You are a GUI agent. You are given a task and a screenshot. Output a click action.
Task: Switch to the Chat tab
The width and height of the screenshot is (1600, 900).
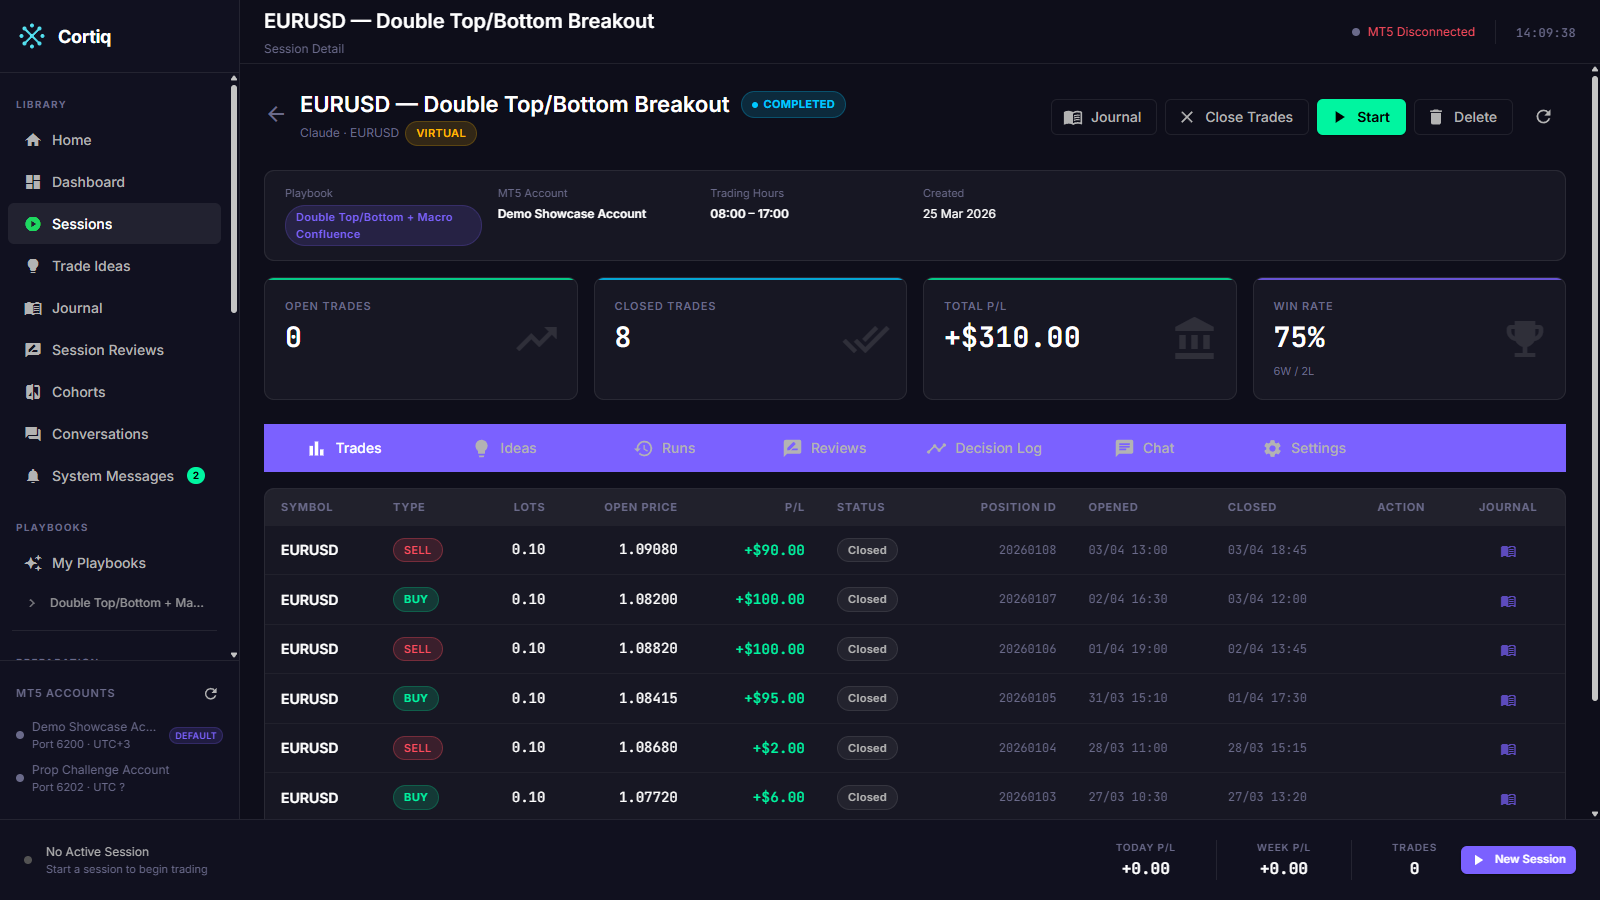click(x=1144, y=448)
